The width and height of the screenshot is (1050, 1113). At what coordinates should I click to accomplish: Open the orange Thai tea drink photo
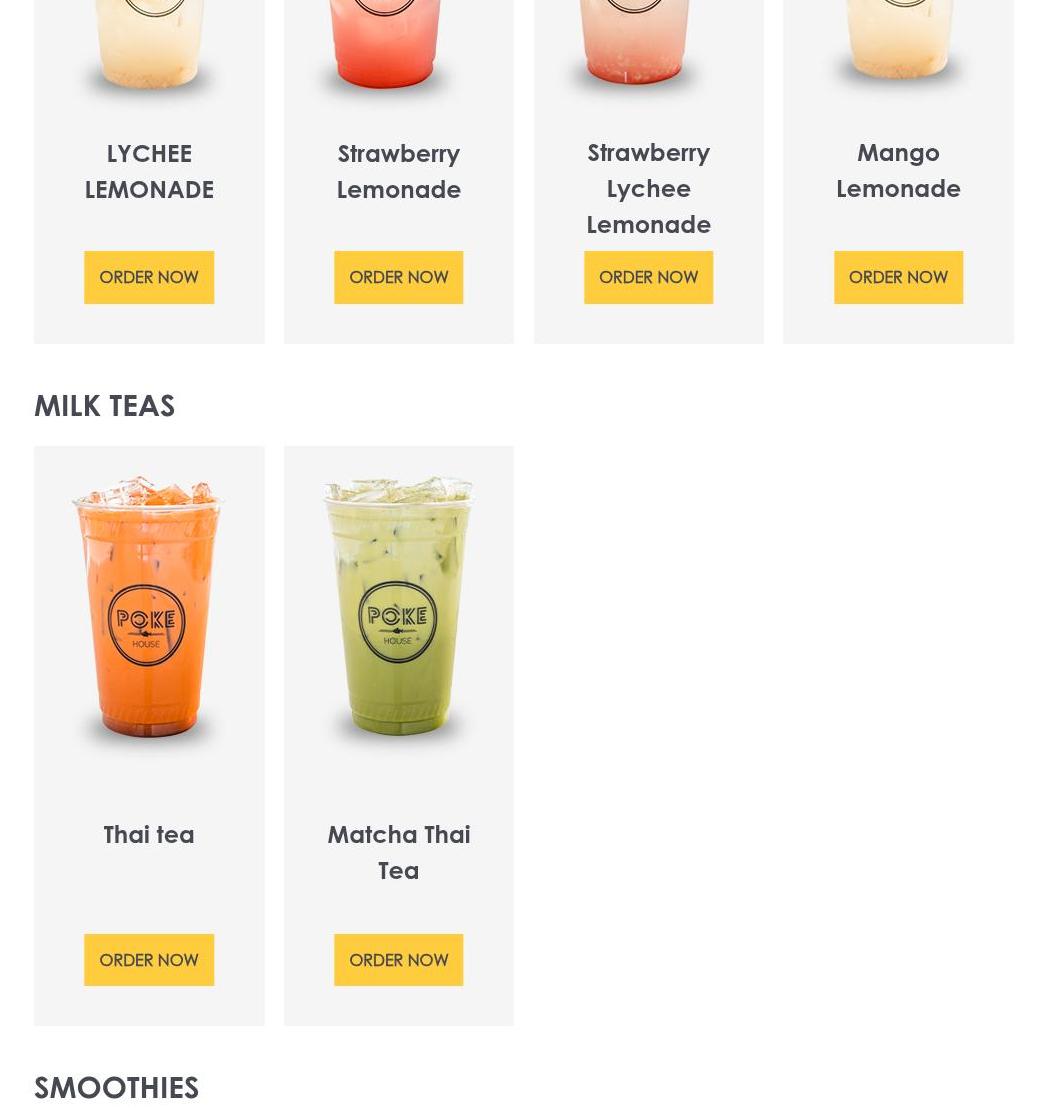148,606
